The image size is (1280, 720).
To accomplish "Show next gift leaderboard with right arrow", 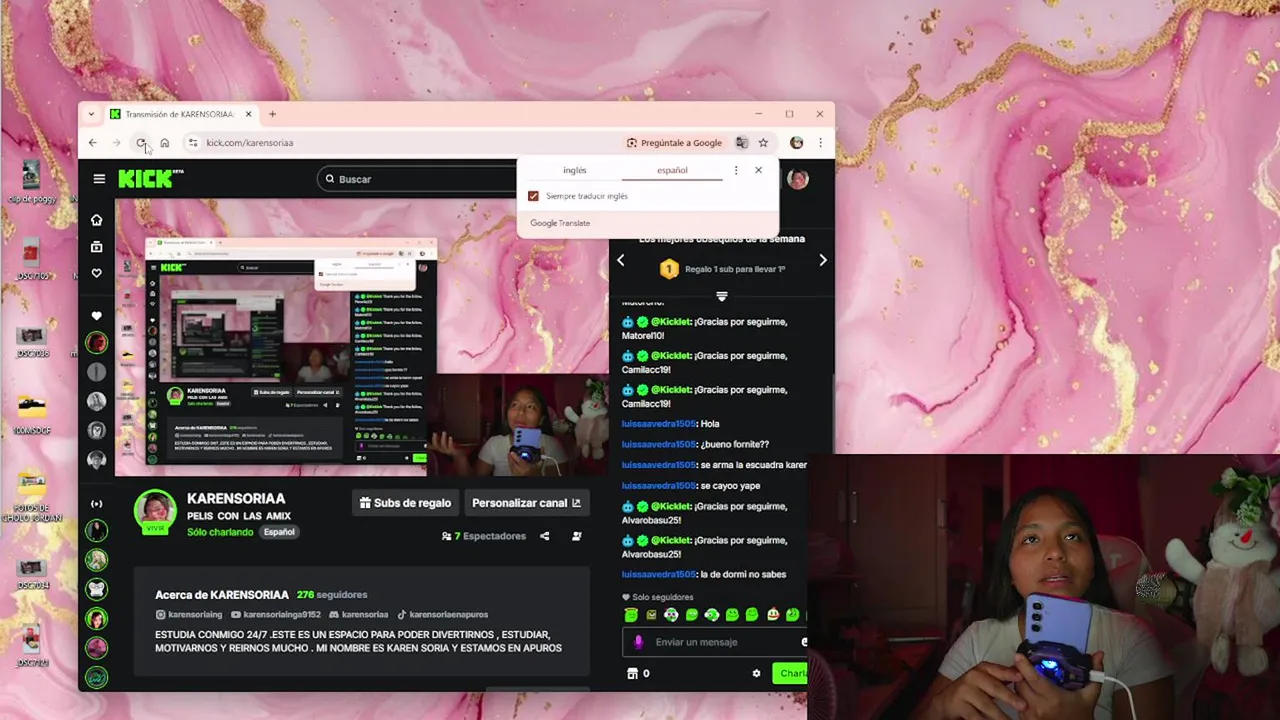I will click(x=822, y=260).
